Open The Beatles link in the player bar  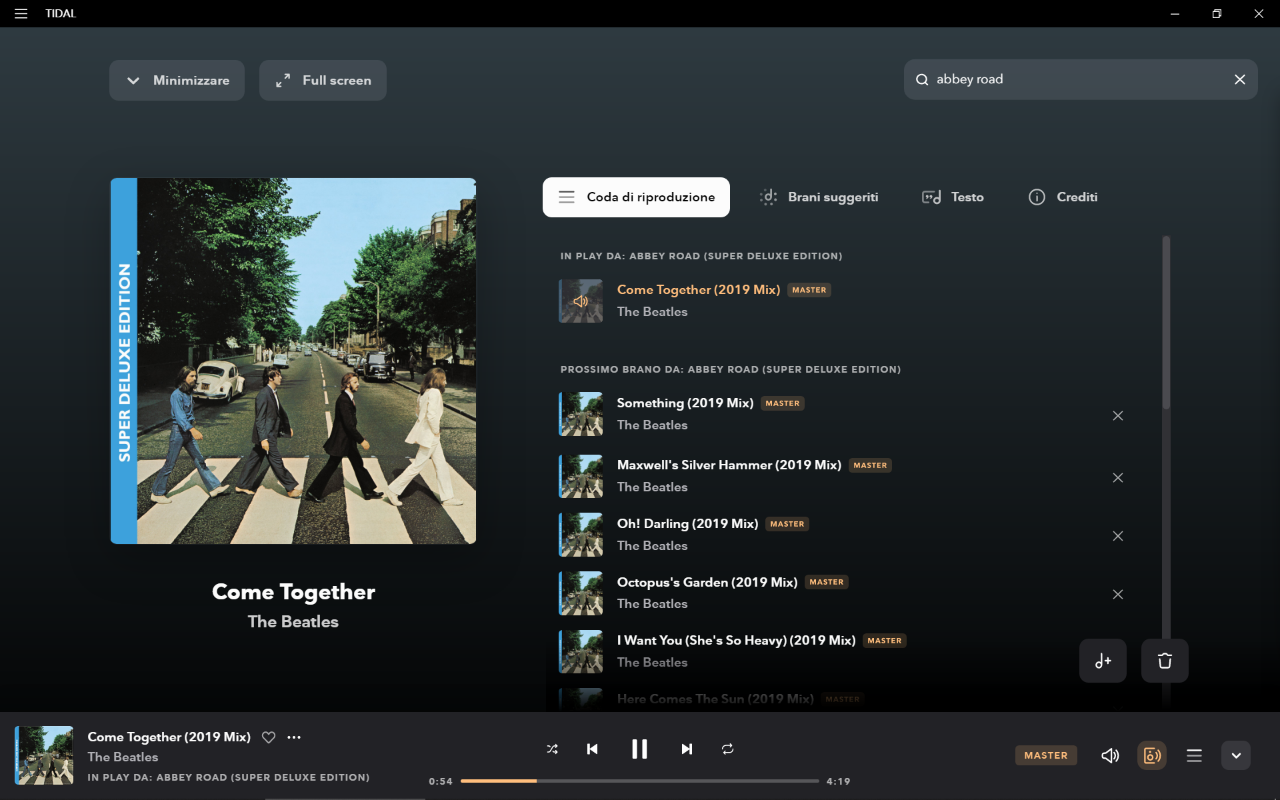[x=123, y=757]
